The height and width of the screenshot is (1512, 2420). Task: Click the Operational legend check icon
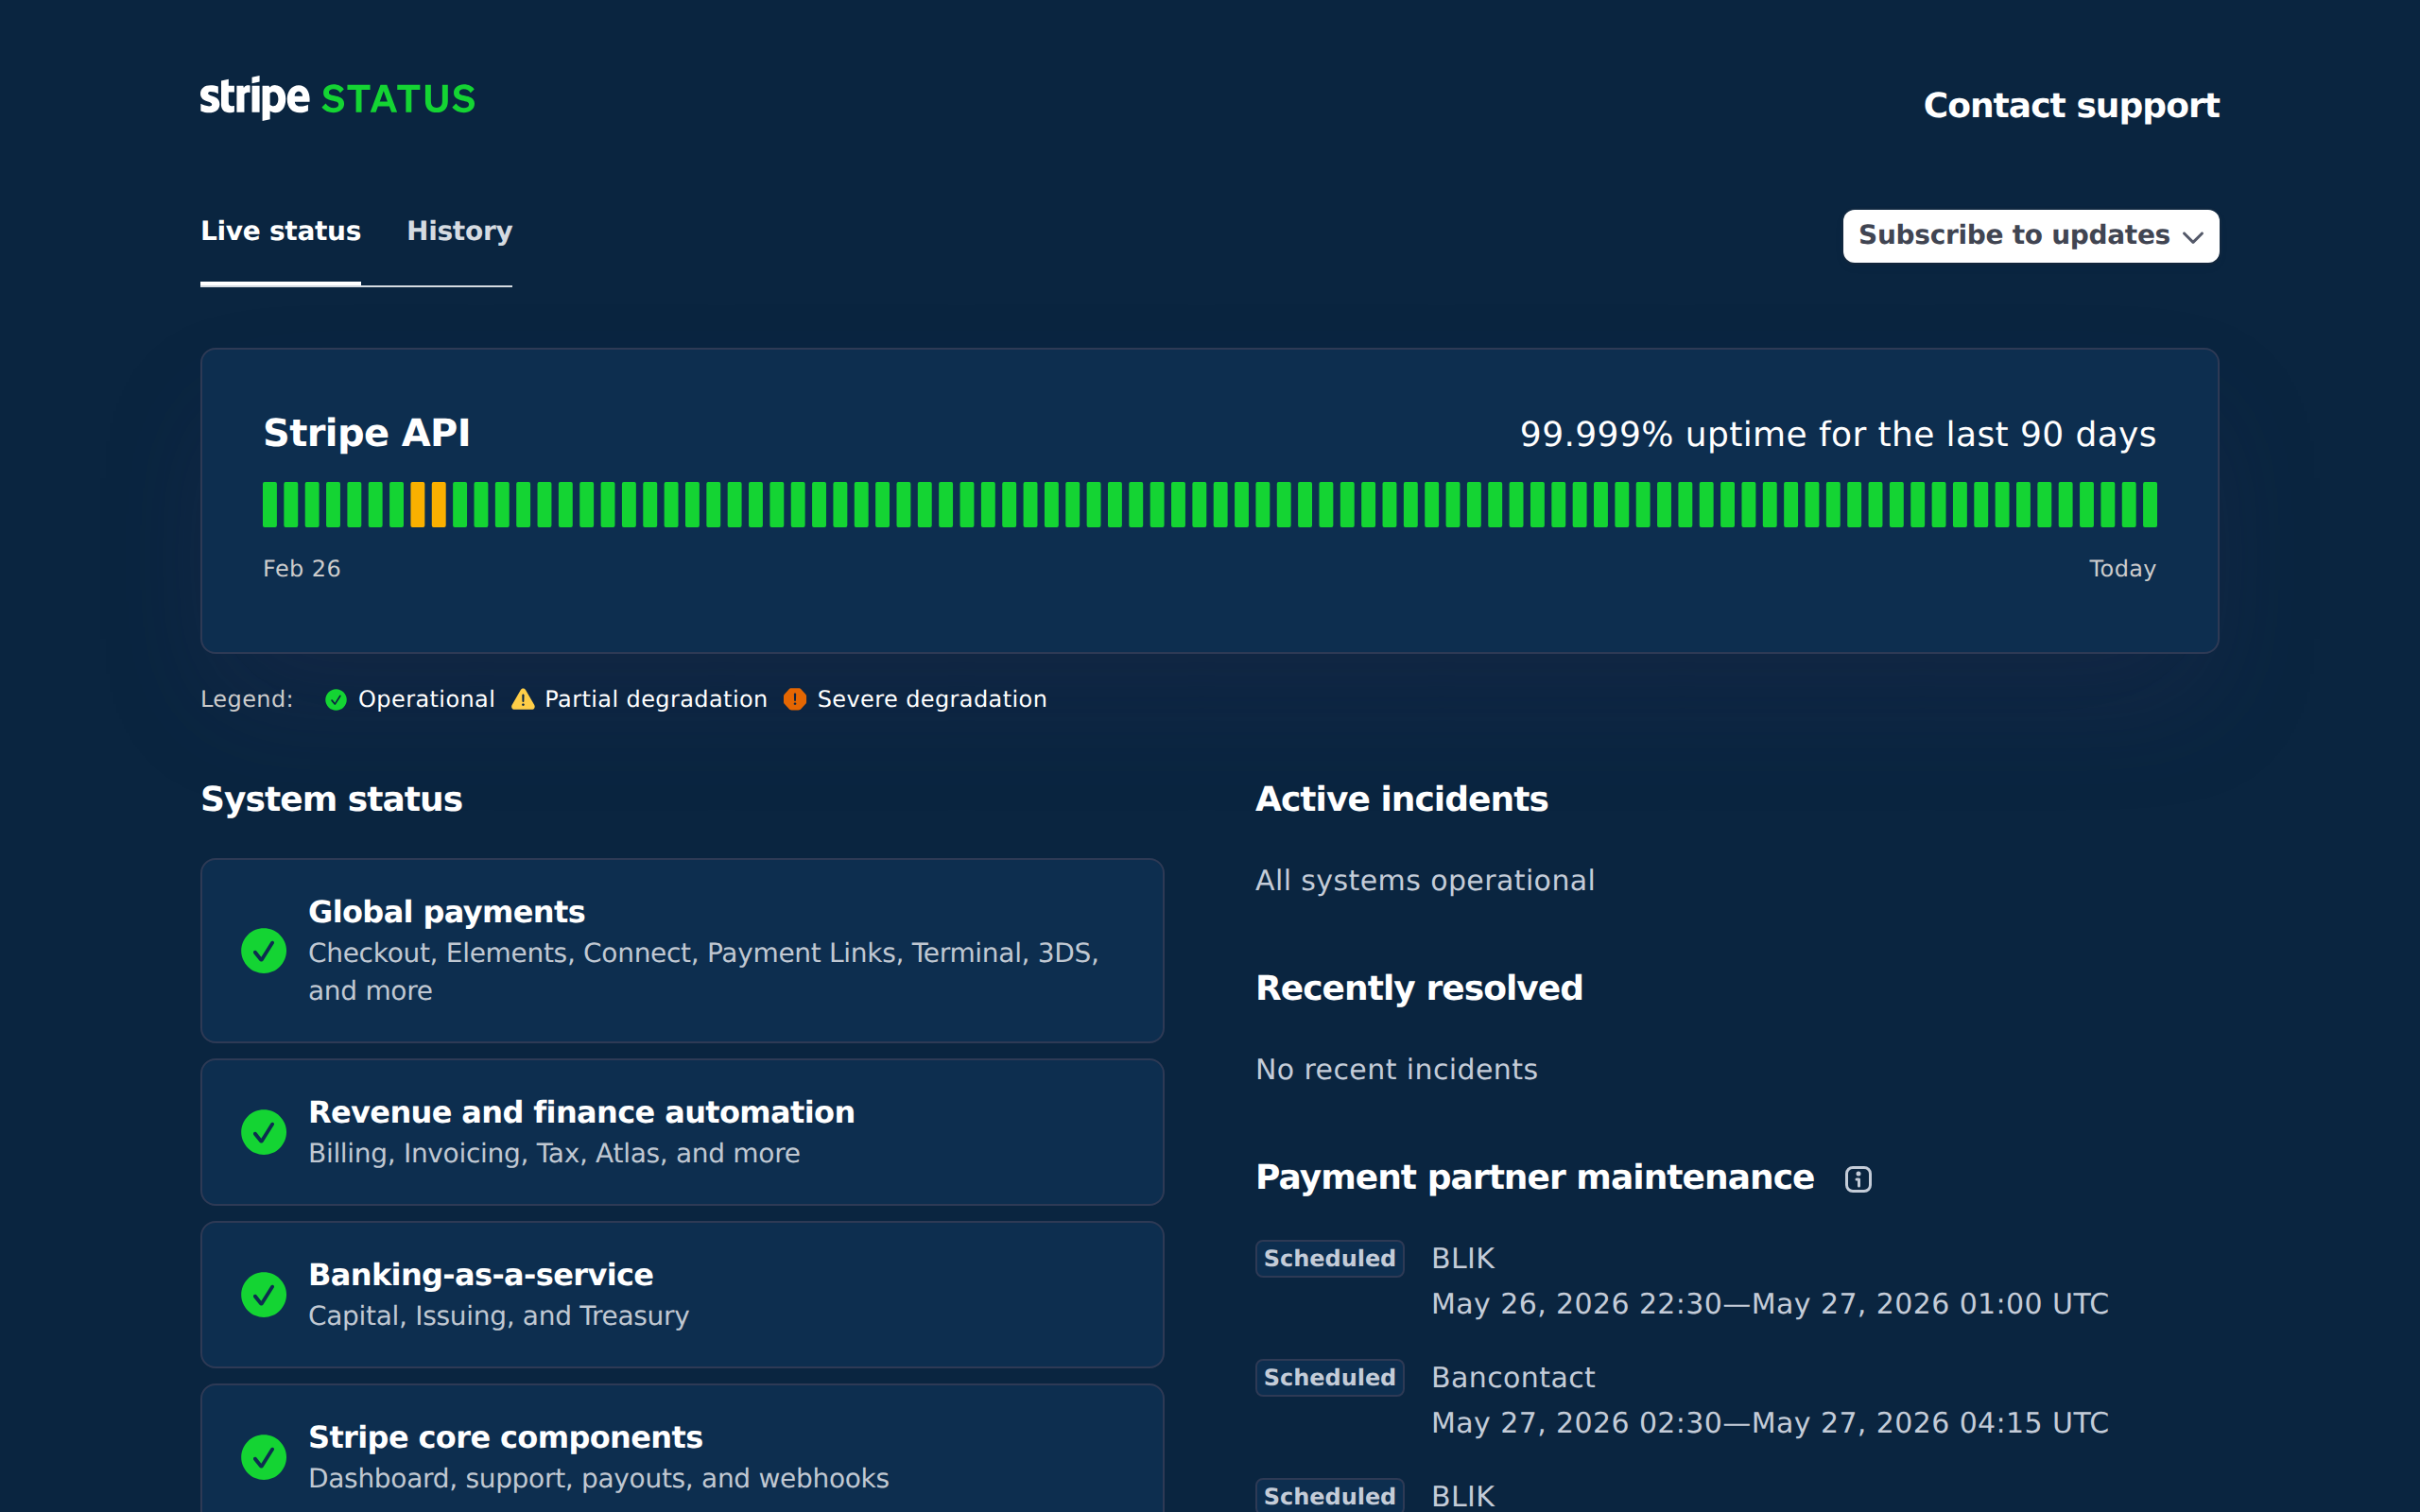pos(336,700)
